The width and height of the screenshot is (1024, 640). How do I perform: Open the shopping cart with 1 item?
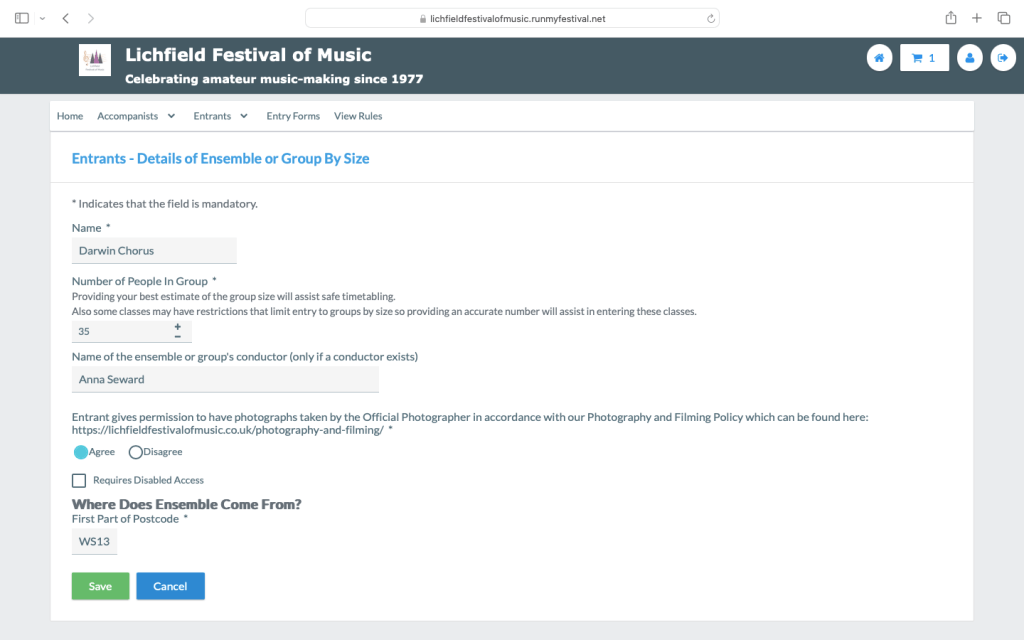[924, 58]
